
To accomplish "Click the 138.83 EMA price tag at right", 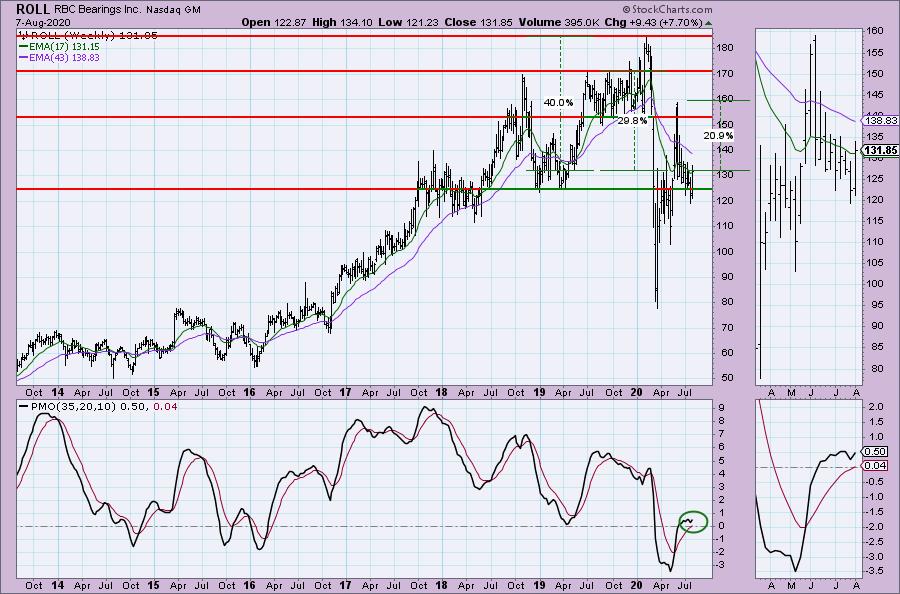I will (880, 121).
